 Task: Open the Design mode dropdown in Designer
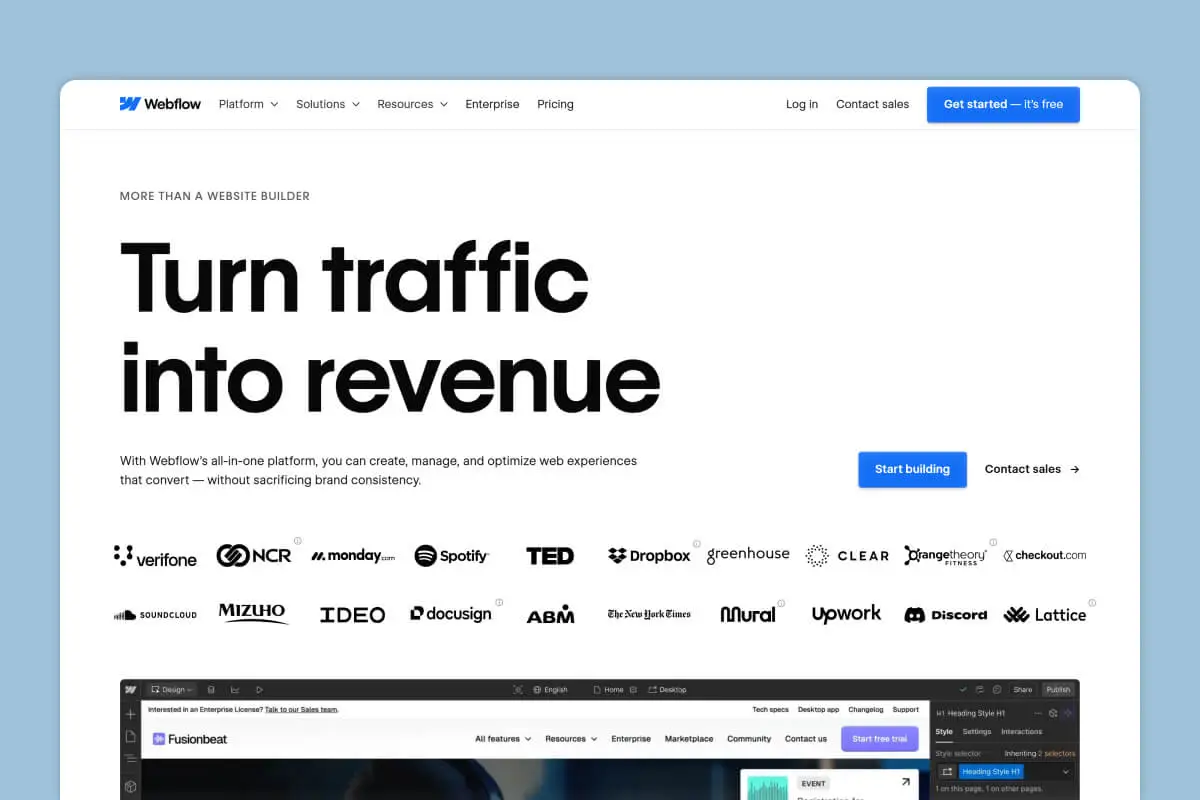(x=172, y=690)
